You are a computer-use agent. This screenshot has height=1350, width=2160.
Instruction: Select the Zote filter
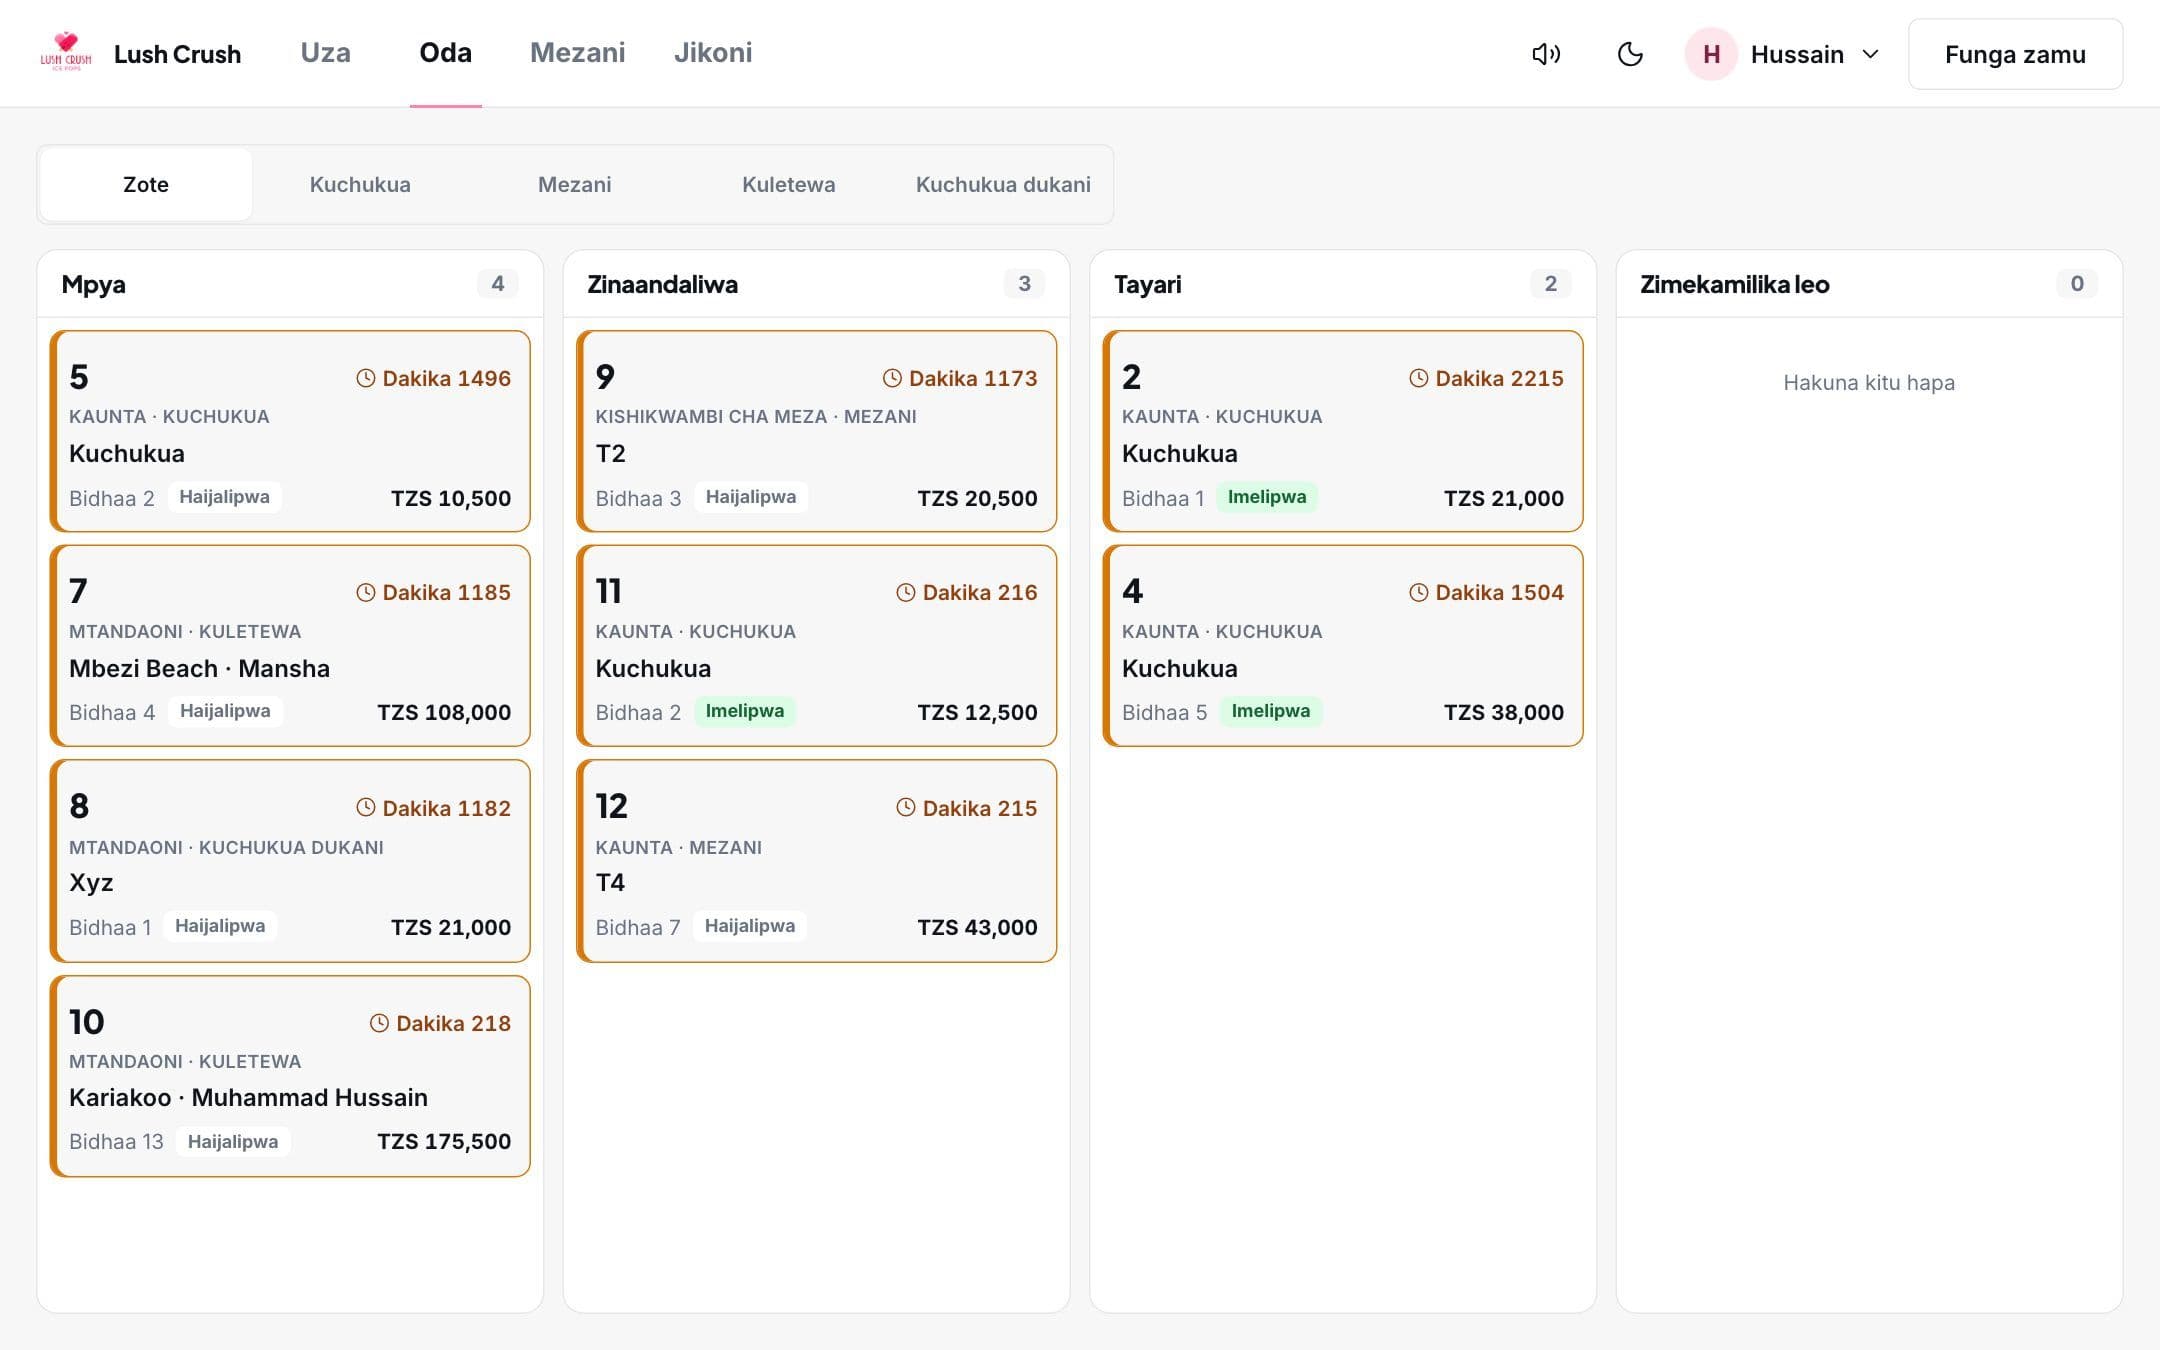click(146, 184)
